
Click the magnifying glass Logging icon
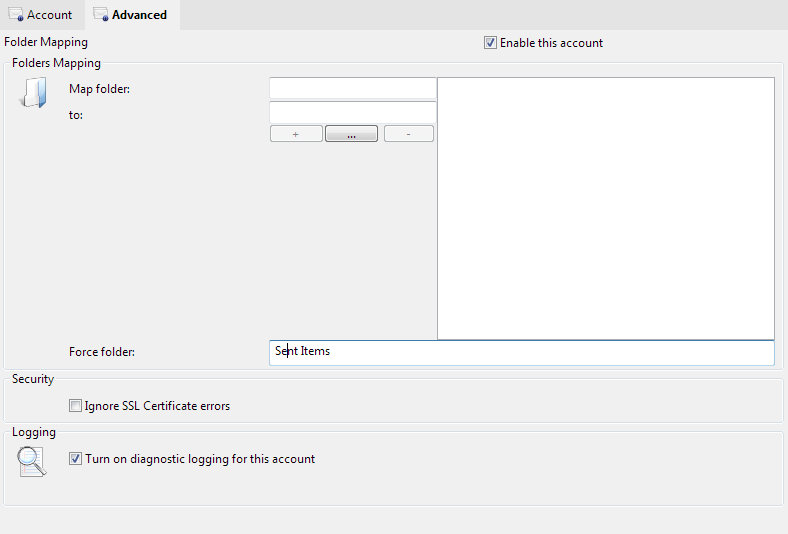click(32, 461)
